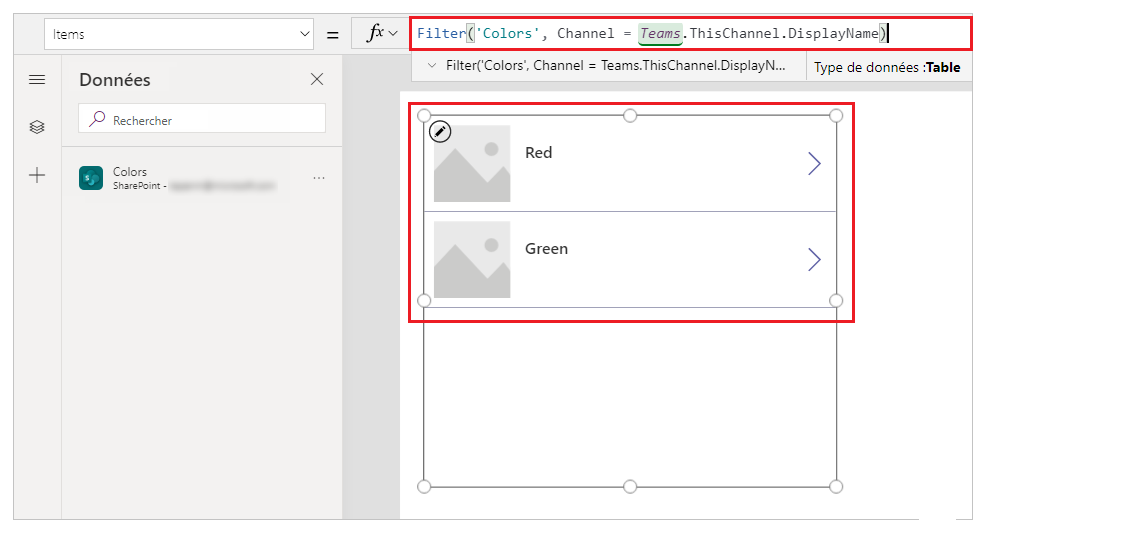Select the Colors data source name
The height and width of the screenshot is (533, 1130).
[130, 171]
